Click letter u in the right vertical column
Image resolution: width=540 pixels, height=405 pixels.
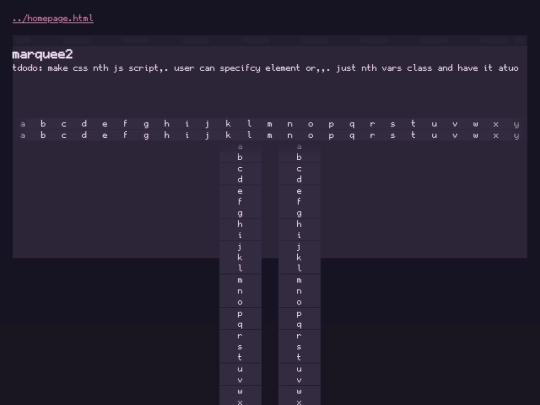(299, 369)
